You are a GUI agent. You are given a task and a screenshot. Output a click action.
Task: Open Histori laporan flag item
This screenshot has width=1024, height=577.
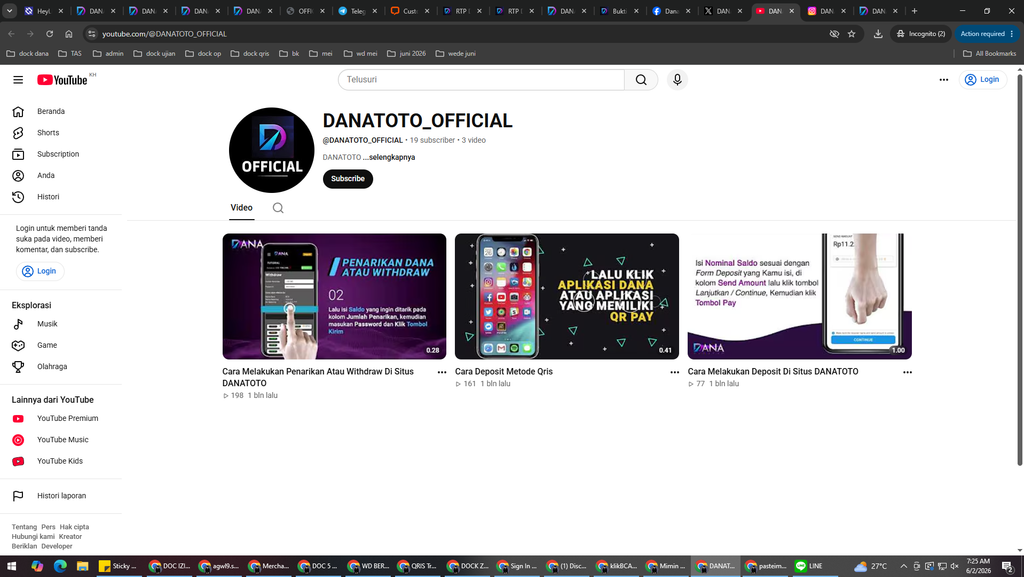(61, 496)
